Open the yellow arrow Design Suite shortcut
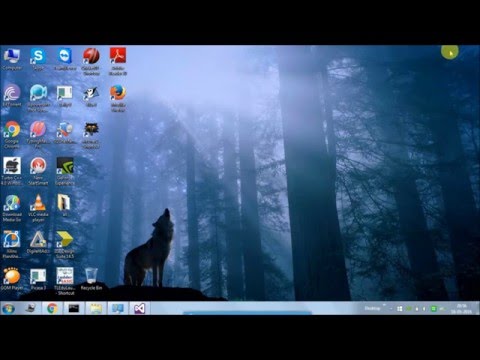Viewport: 480px width, 360px height. [x=65, y=245]
